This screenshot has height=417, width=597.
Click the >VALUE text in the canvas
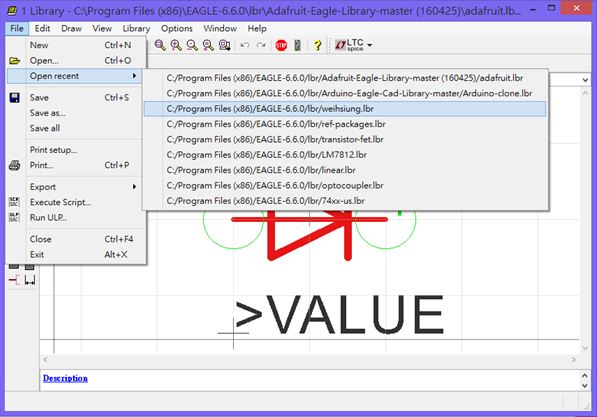pyautogui.click(x=340, y=315)
